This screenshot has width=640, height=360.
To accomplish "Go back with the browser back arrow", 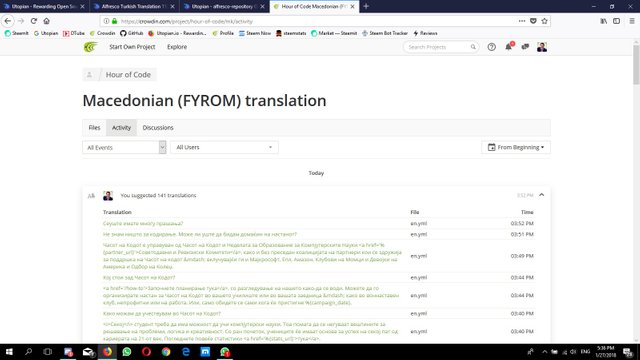I will coord(8,21).
